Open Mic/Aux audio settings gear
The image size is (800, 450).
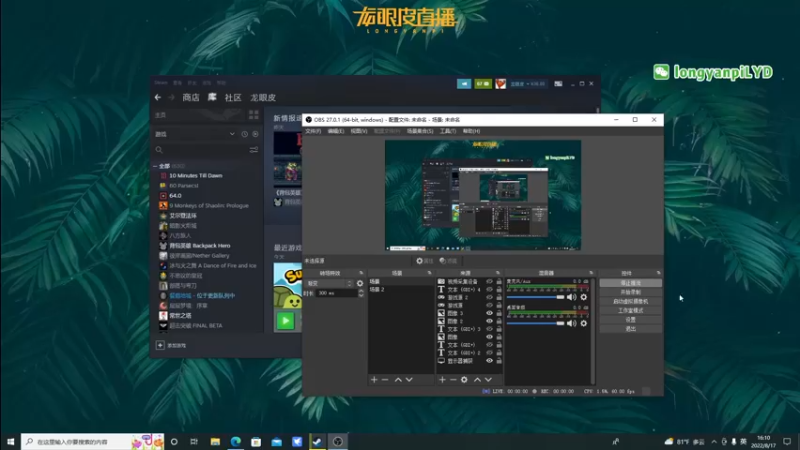coord(584,297)
